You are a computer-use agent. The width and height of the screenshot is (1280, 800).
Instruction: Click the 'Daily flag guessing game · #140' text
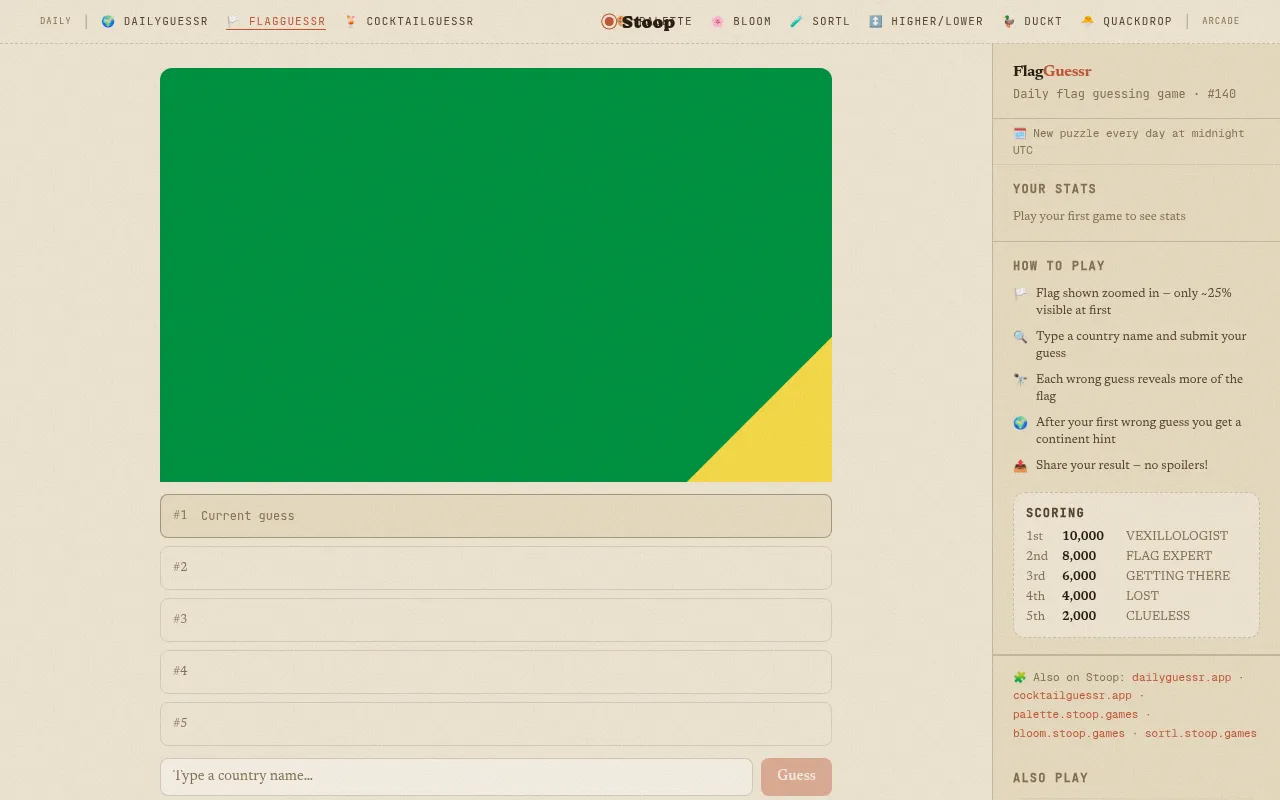(1124, 94)
